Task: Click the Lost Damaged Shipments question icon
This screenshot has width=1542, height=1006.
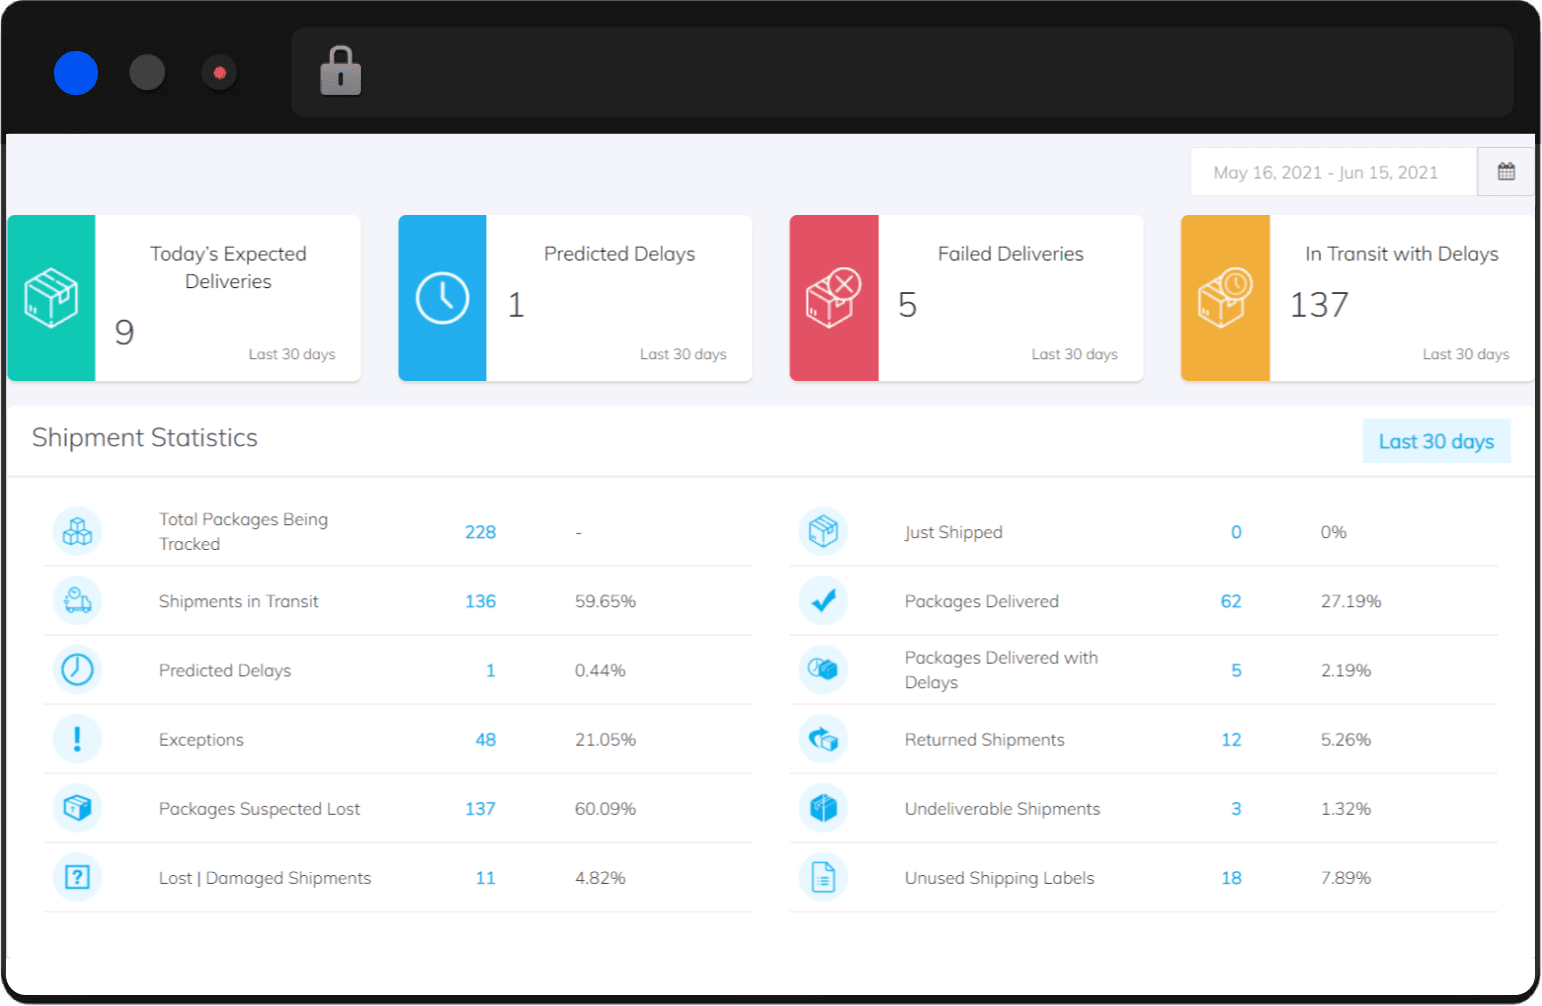Action: tap(77, 877)
